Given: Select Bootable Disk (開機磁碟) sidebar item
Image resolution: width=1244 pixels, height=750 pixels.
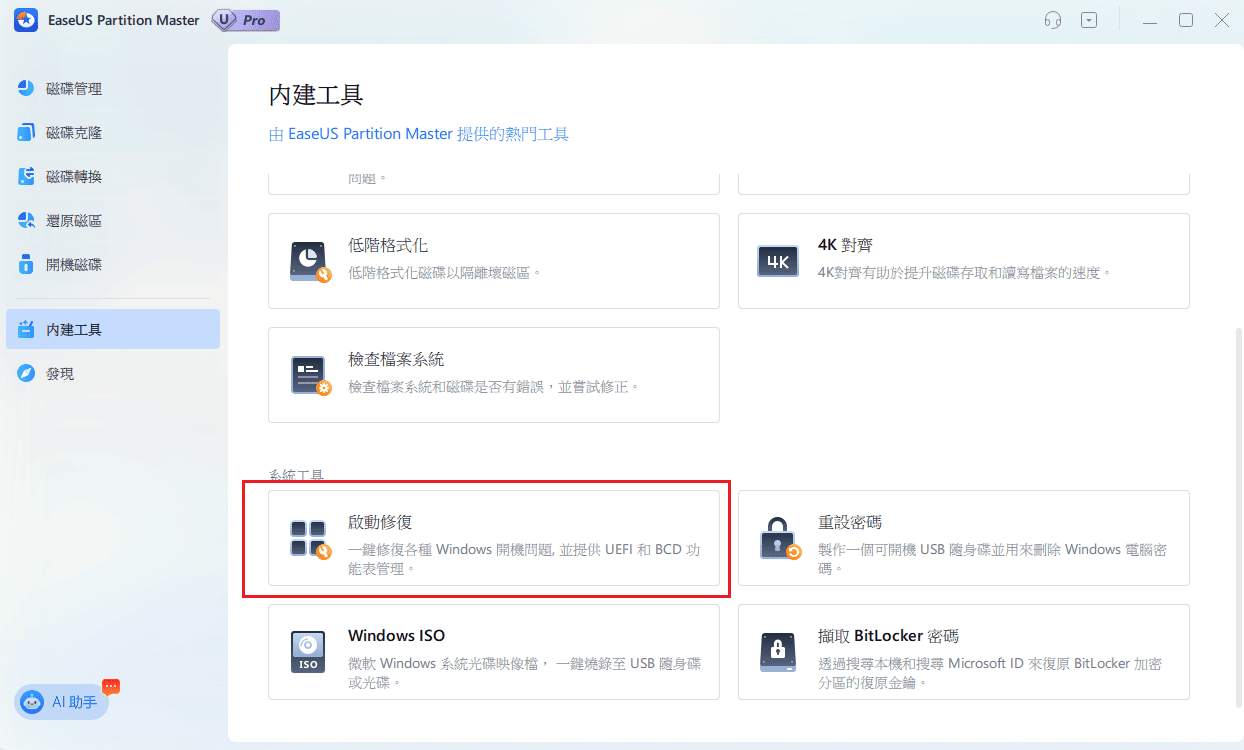Looking at the screenshot, I should coord(74,265).
